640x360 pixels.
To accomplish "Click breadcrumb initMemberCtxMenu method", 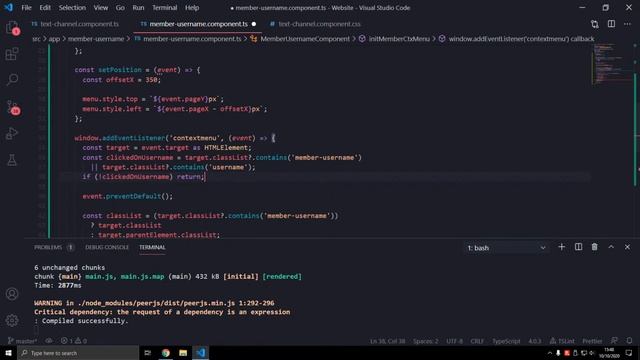I will pos(394,39).
